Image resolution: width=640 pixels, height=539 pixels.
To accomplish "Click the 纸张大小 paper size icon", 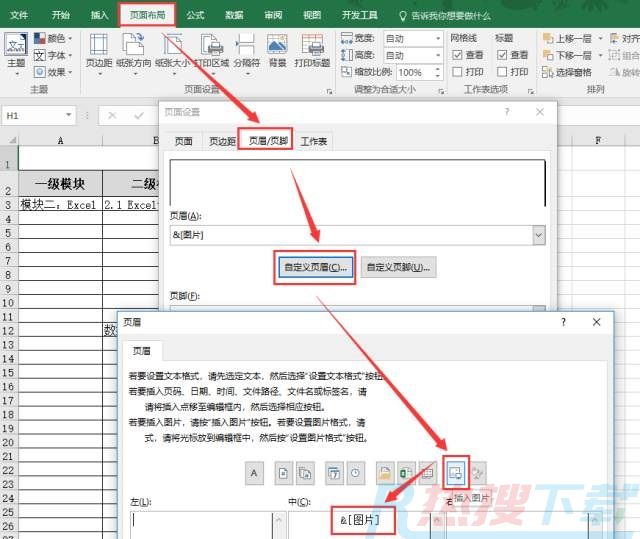I will [x=172, y=45].
